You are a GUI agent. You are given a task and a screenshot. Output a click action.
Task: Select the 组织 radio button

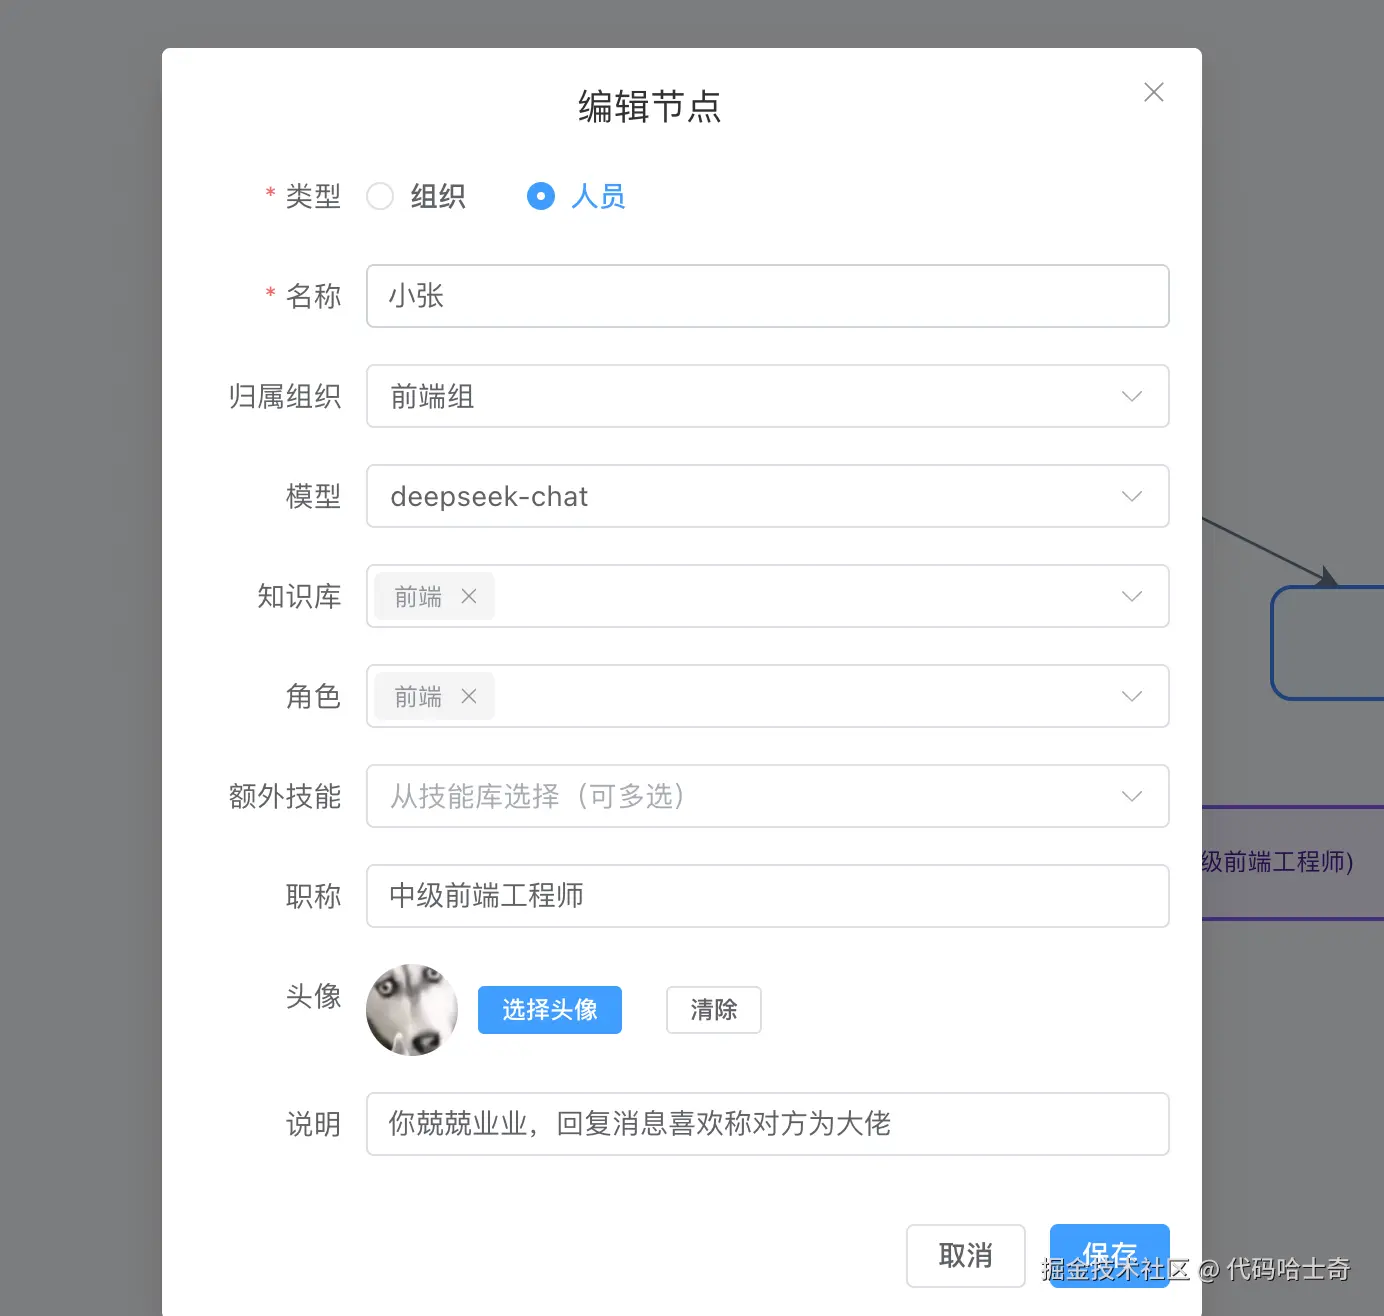coord(379,196)
